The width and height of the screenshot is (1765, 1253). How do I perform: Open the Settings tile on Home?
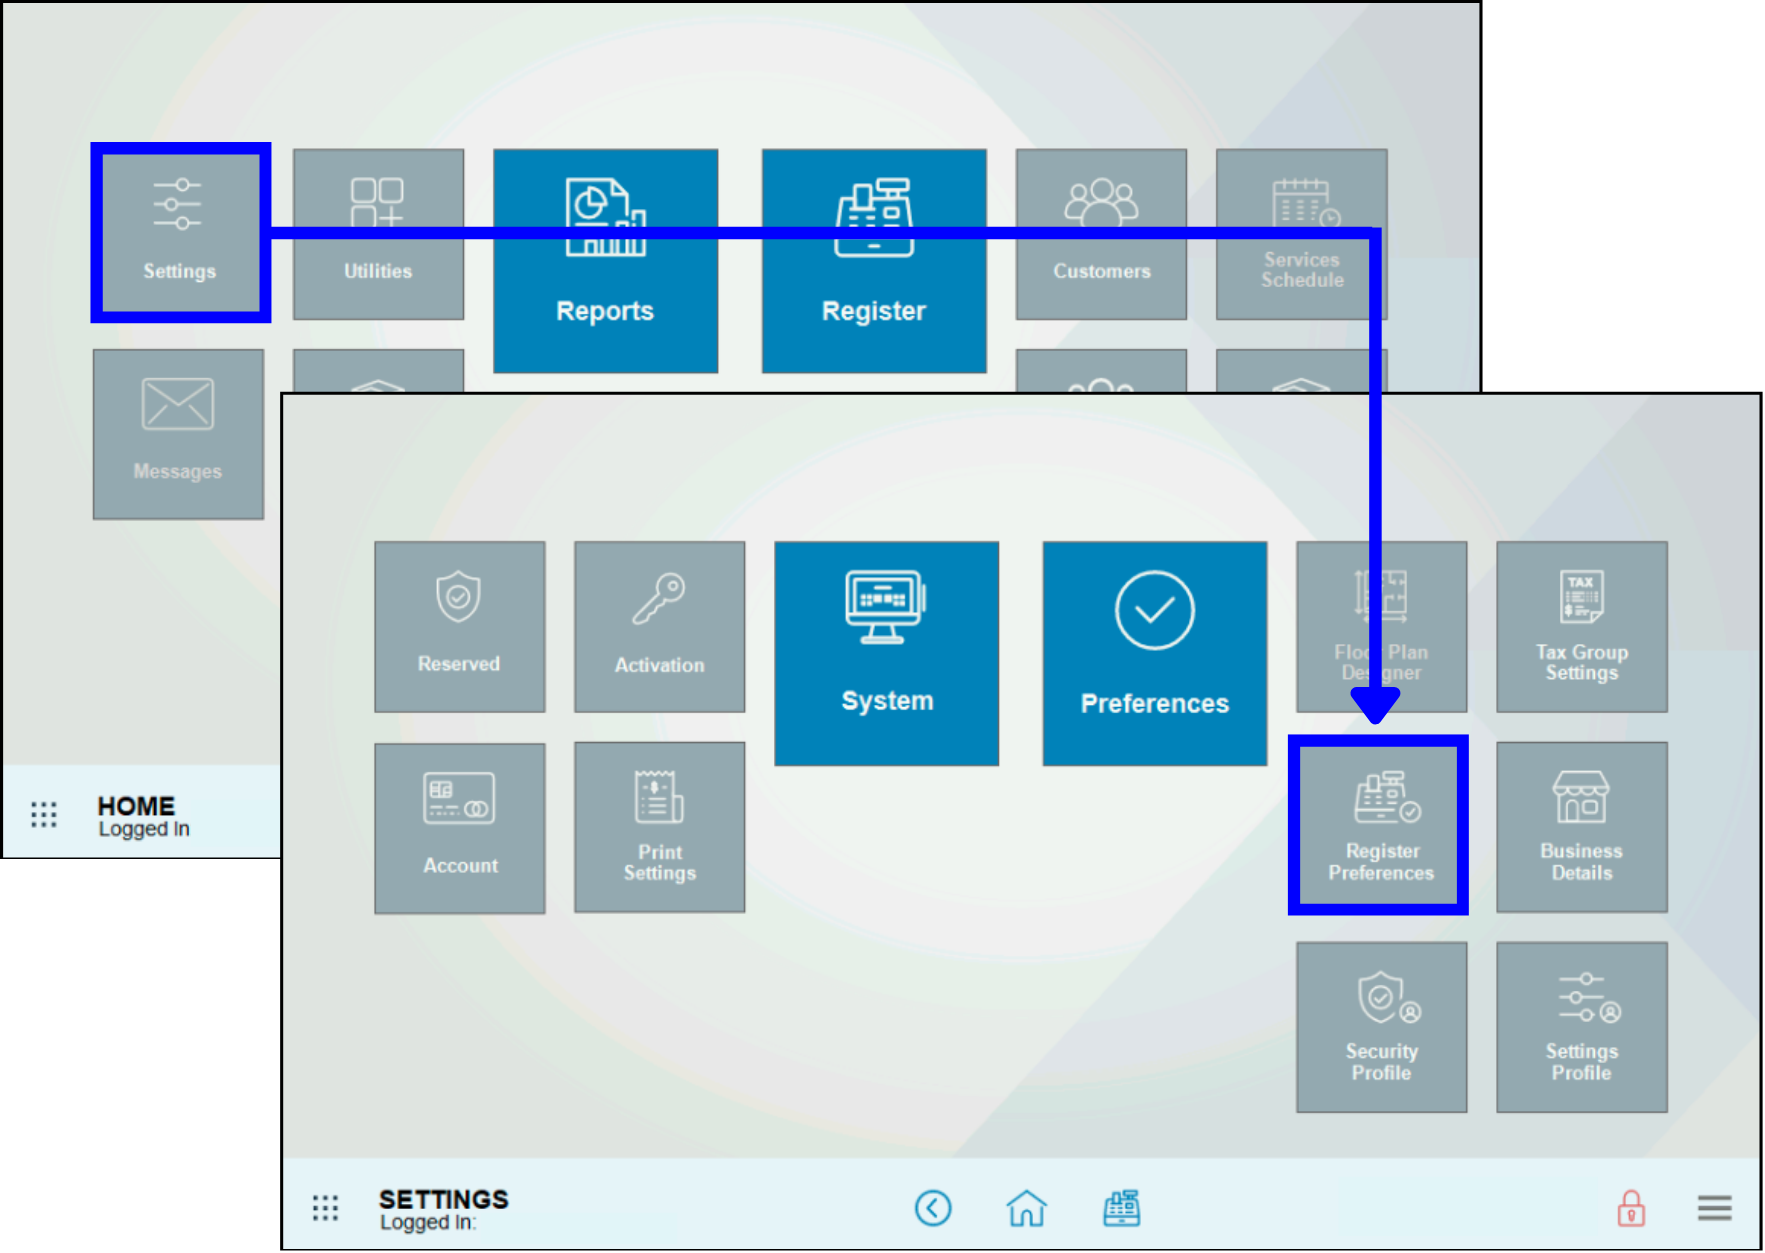click(x=180, y=233)
